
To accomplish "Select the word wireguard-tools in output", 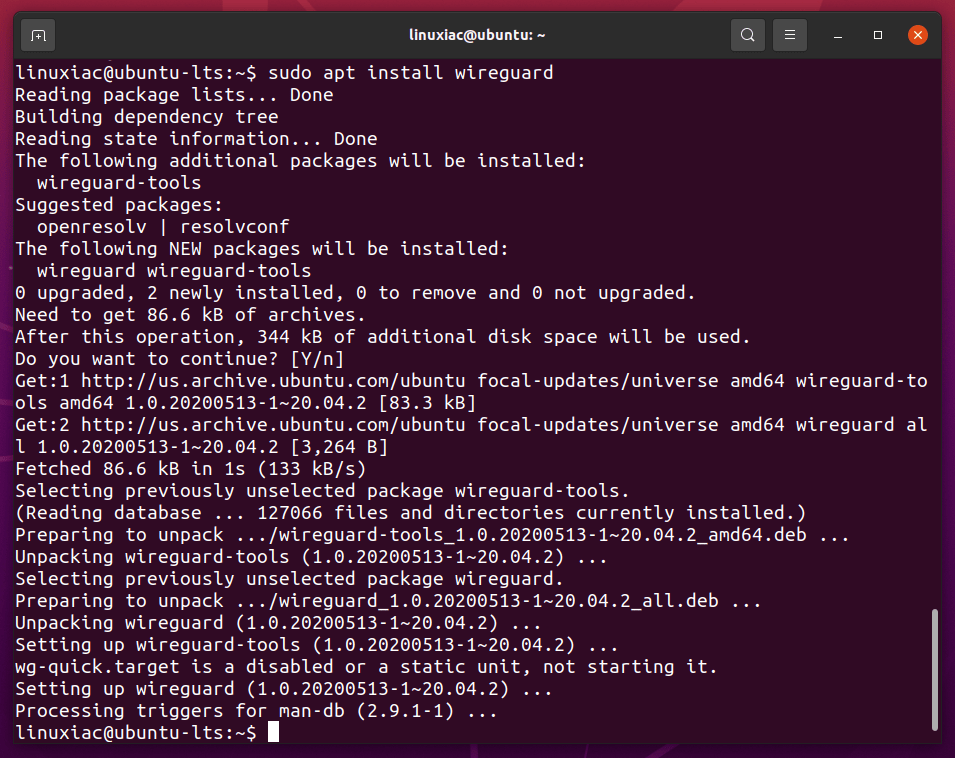I will point(118,182).
